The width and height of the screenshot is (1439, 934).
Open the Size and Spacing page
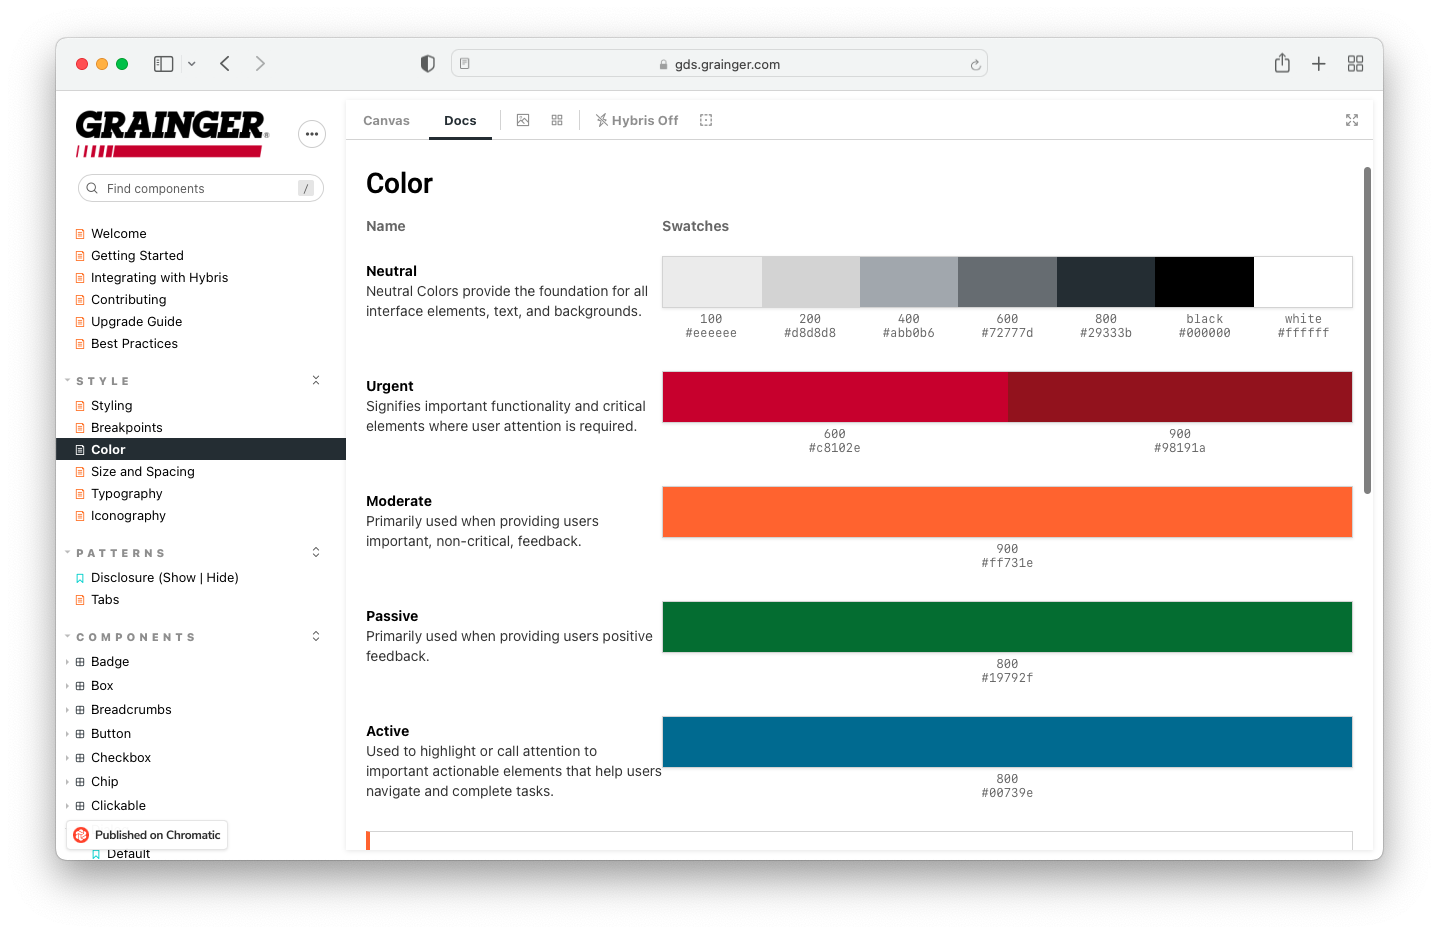click(142, 472)
